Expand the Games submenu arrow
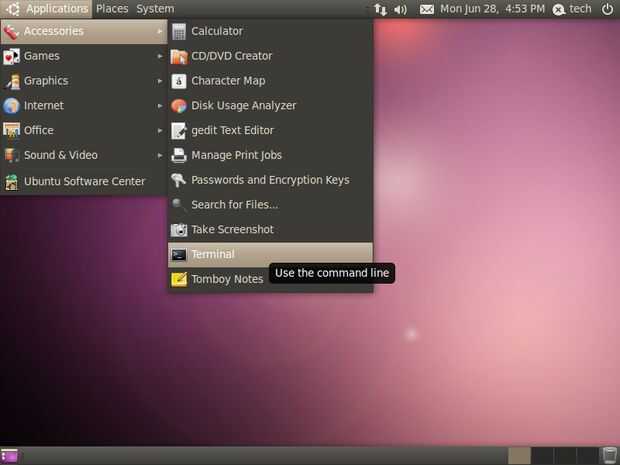 160,56
